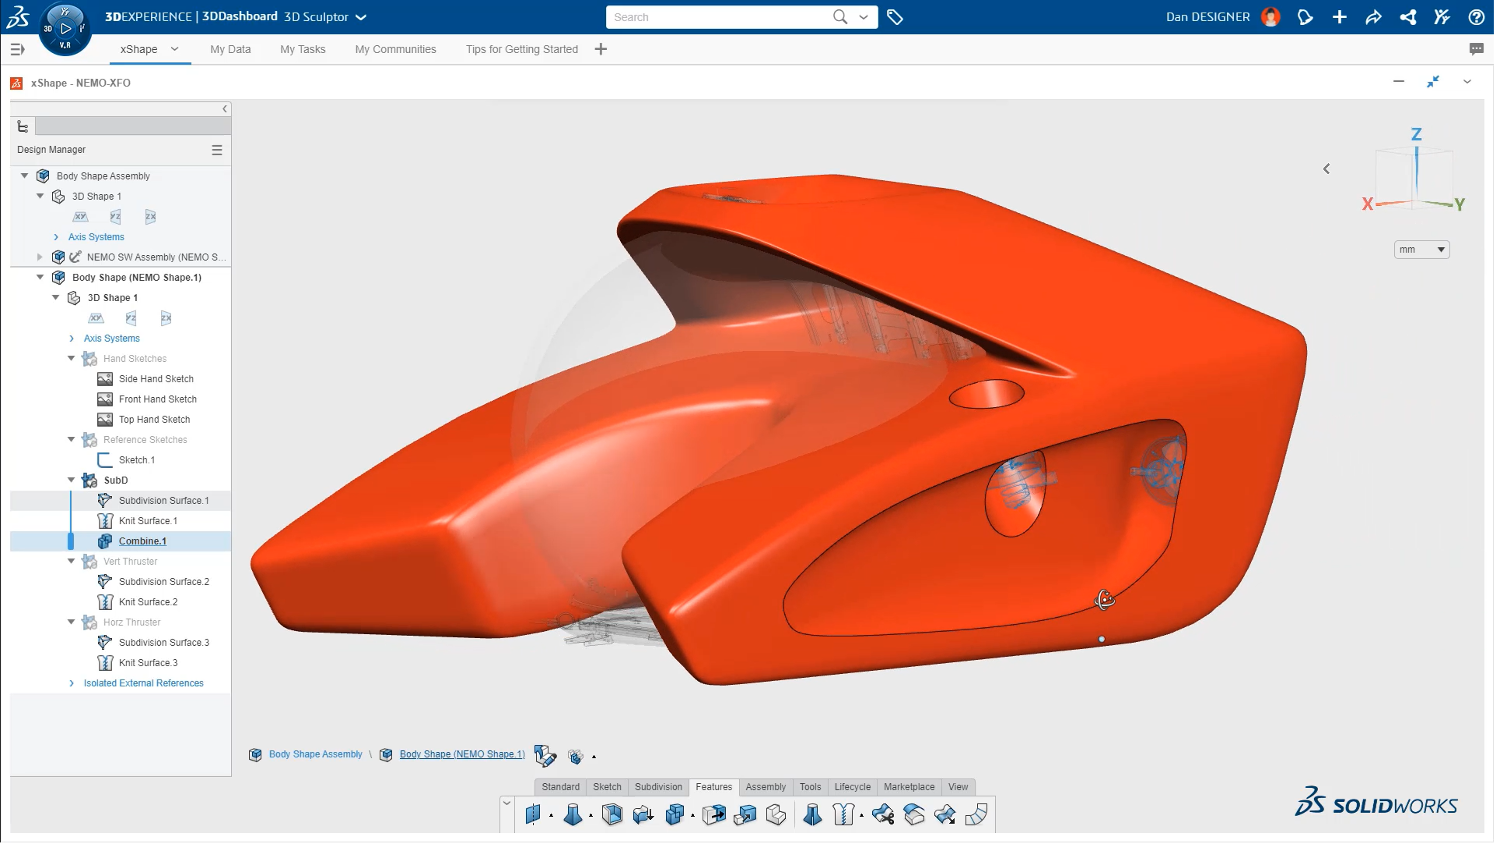Open the notifications bell icon

pyautogui.click(x=1305, y=17)
